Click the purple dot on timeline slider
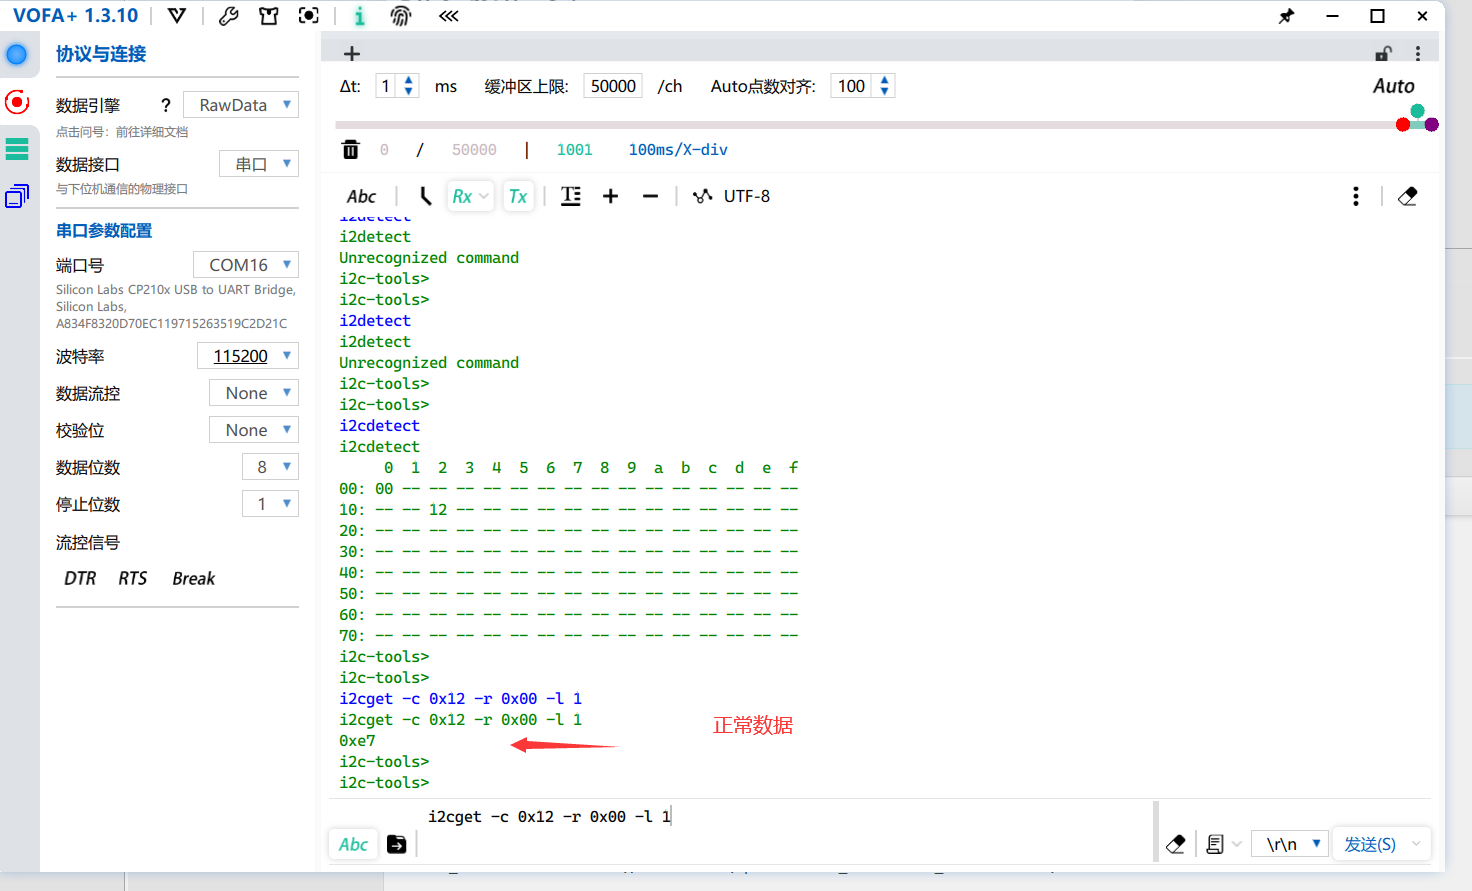The width and height of the screenshot is (1472, 891). (1432, 124)
